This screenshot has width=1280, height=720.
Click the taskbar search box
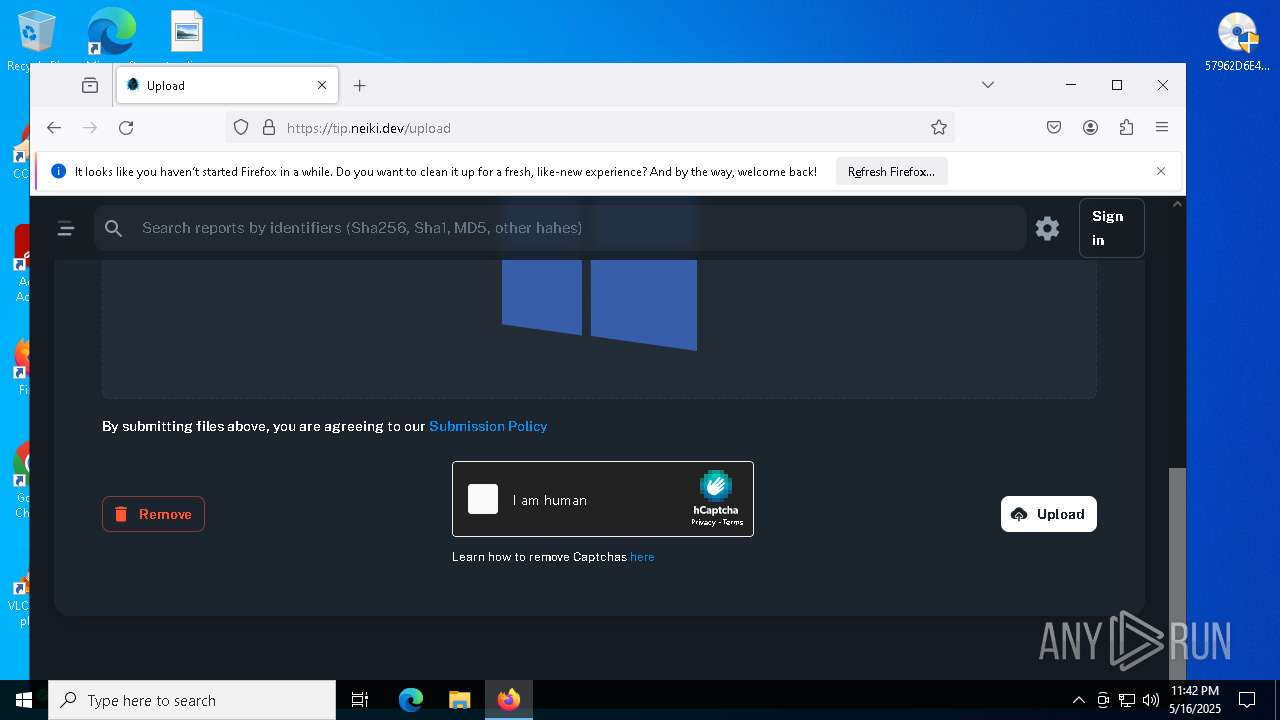click(x=192, y=700)
